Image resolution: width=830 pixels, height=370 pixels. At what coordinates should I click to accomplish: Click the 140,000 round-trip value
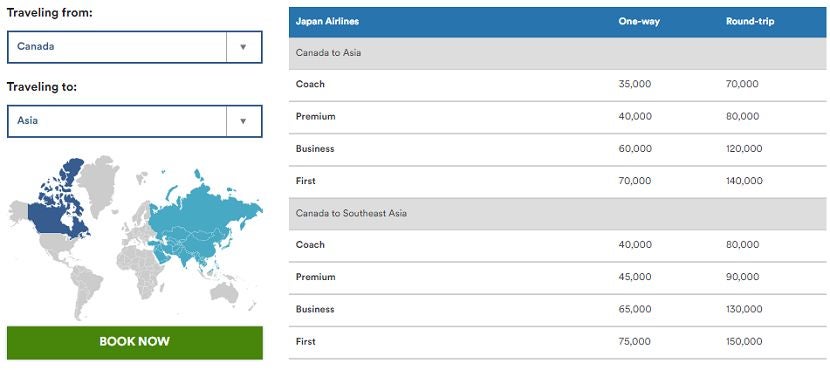[744, 181]
